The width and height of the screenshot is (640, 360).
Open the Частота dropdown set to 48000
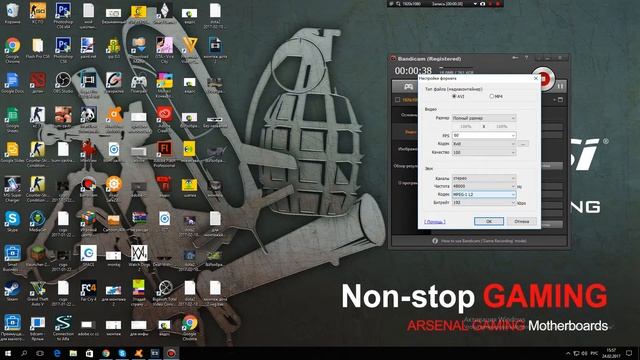coord(484,186)
